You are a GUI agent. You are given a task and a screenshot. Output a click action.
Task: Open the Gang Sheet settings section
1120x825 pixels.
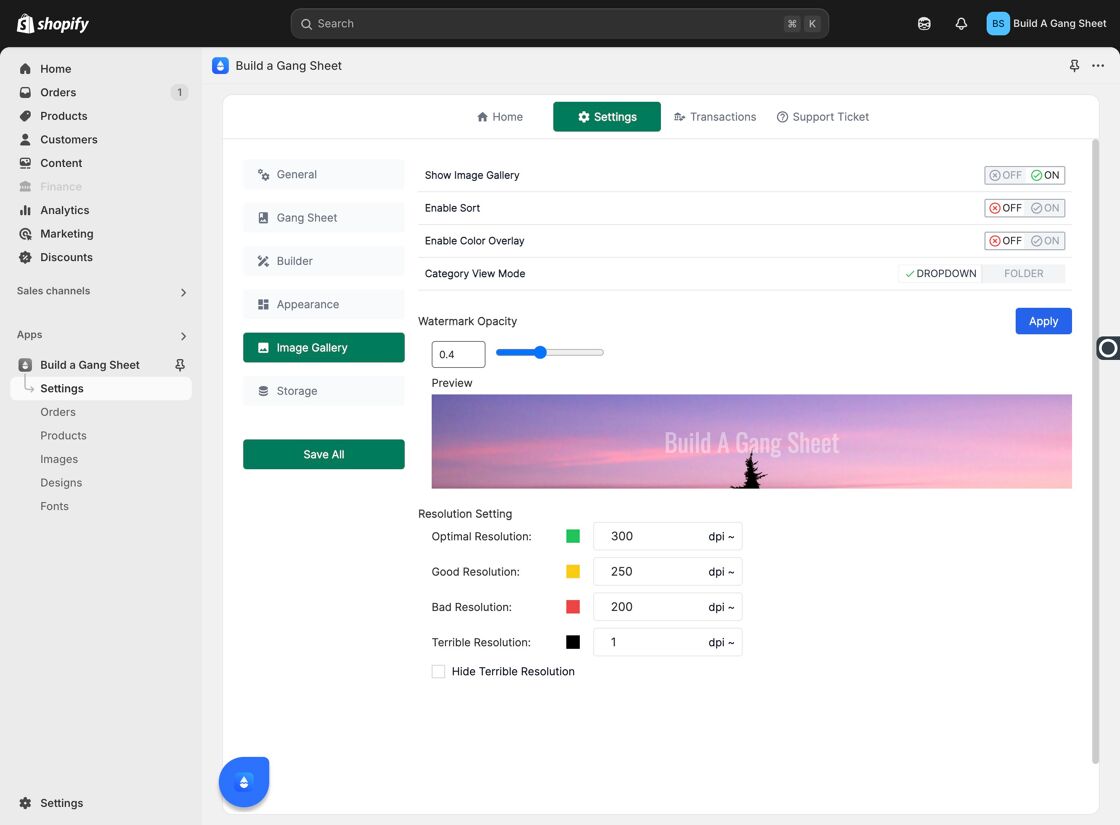(x=324, y=218)
